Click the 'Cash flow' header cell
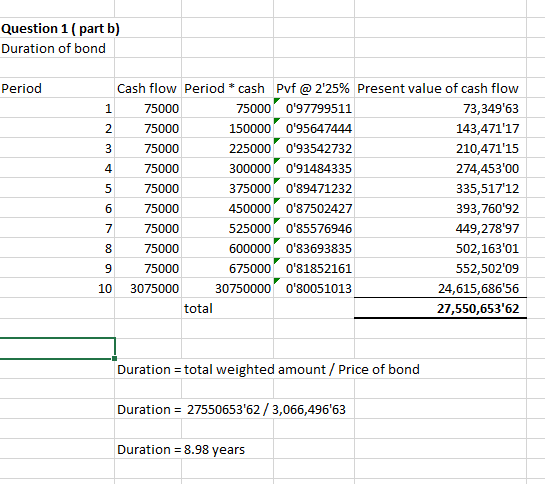 point(148,88)
